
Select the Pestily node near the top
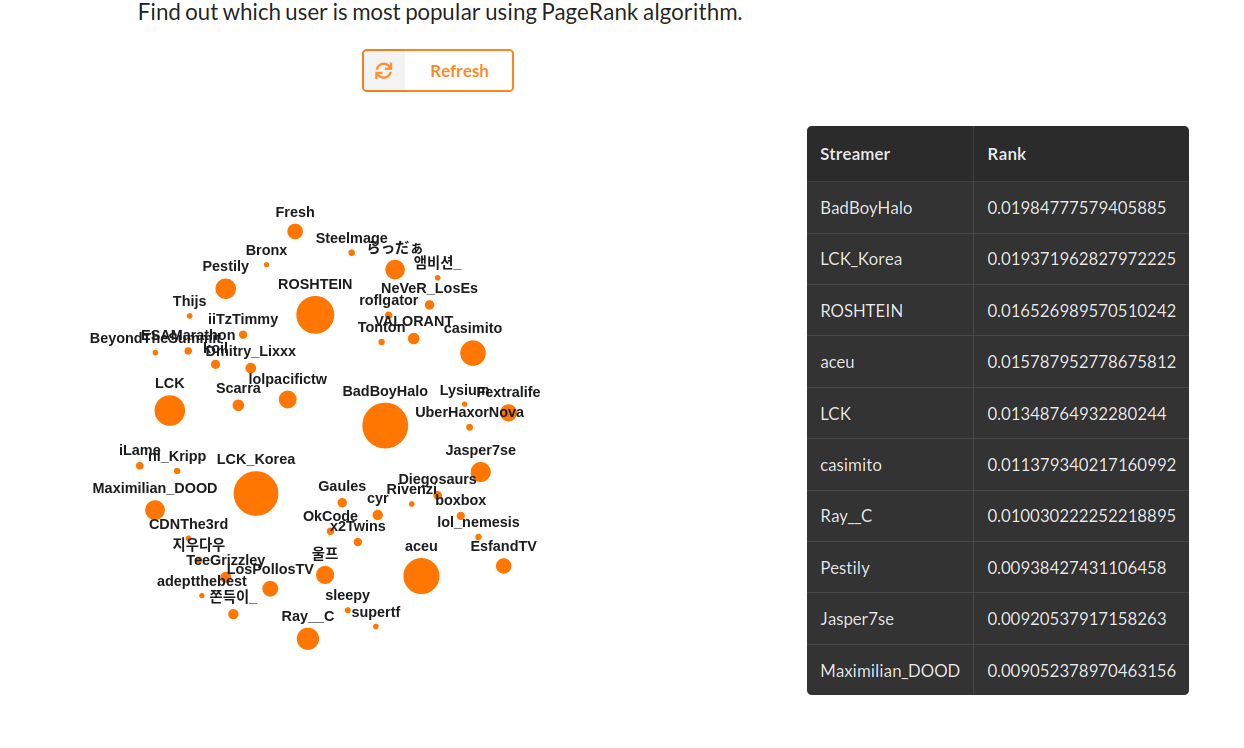(x=225, y=288)
